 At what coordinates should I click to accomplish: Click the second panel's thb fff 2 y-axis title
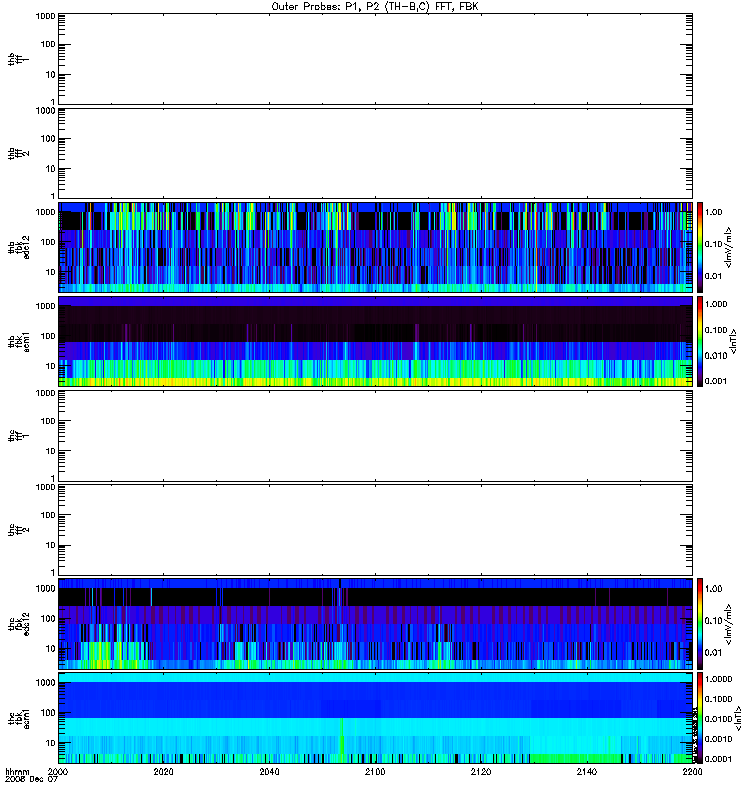click(19, 153)
